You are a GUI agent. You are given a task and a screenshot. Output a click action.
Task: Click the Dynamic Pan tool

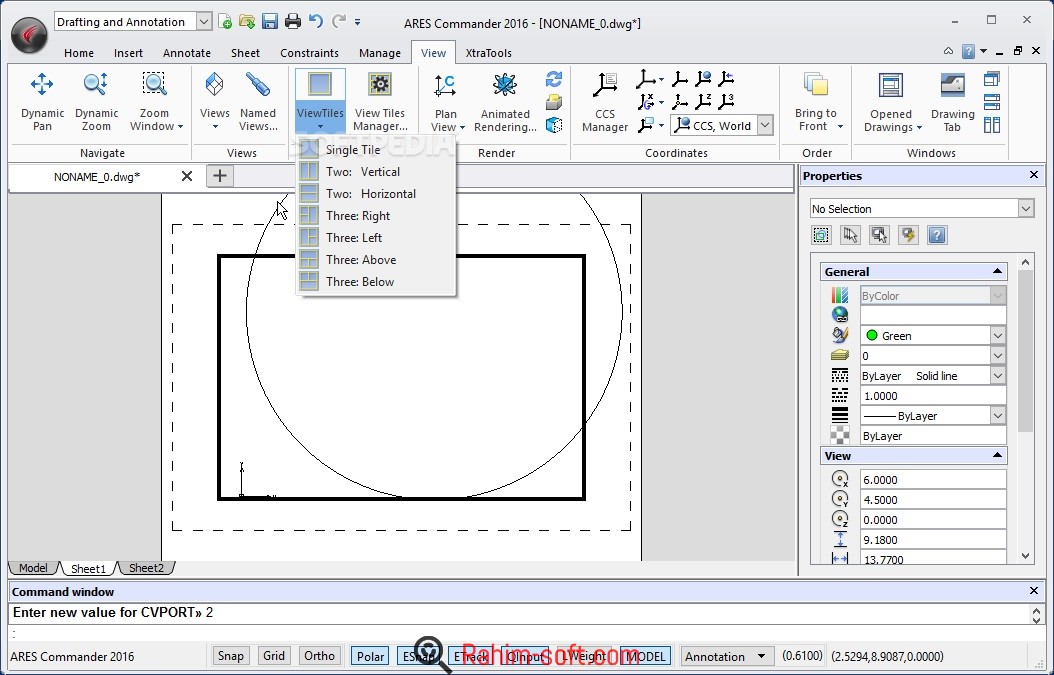pos(42,101)
